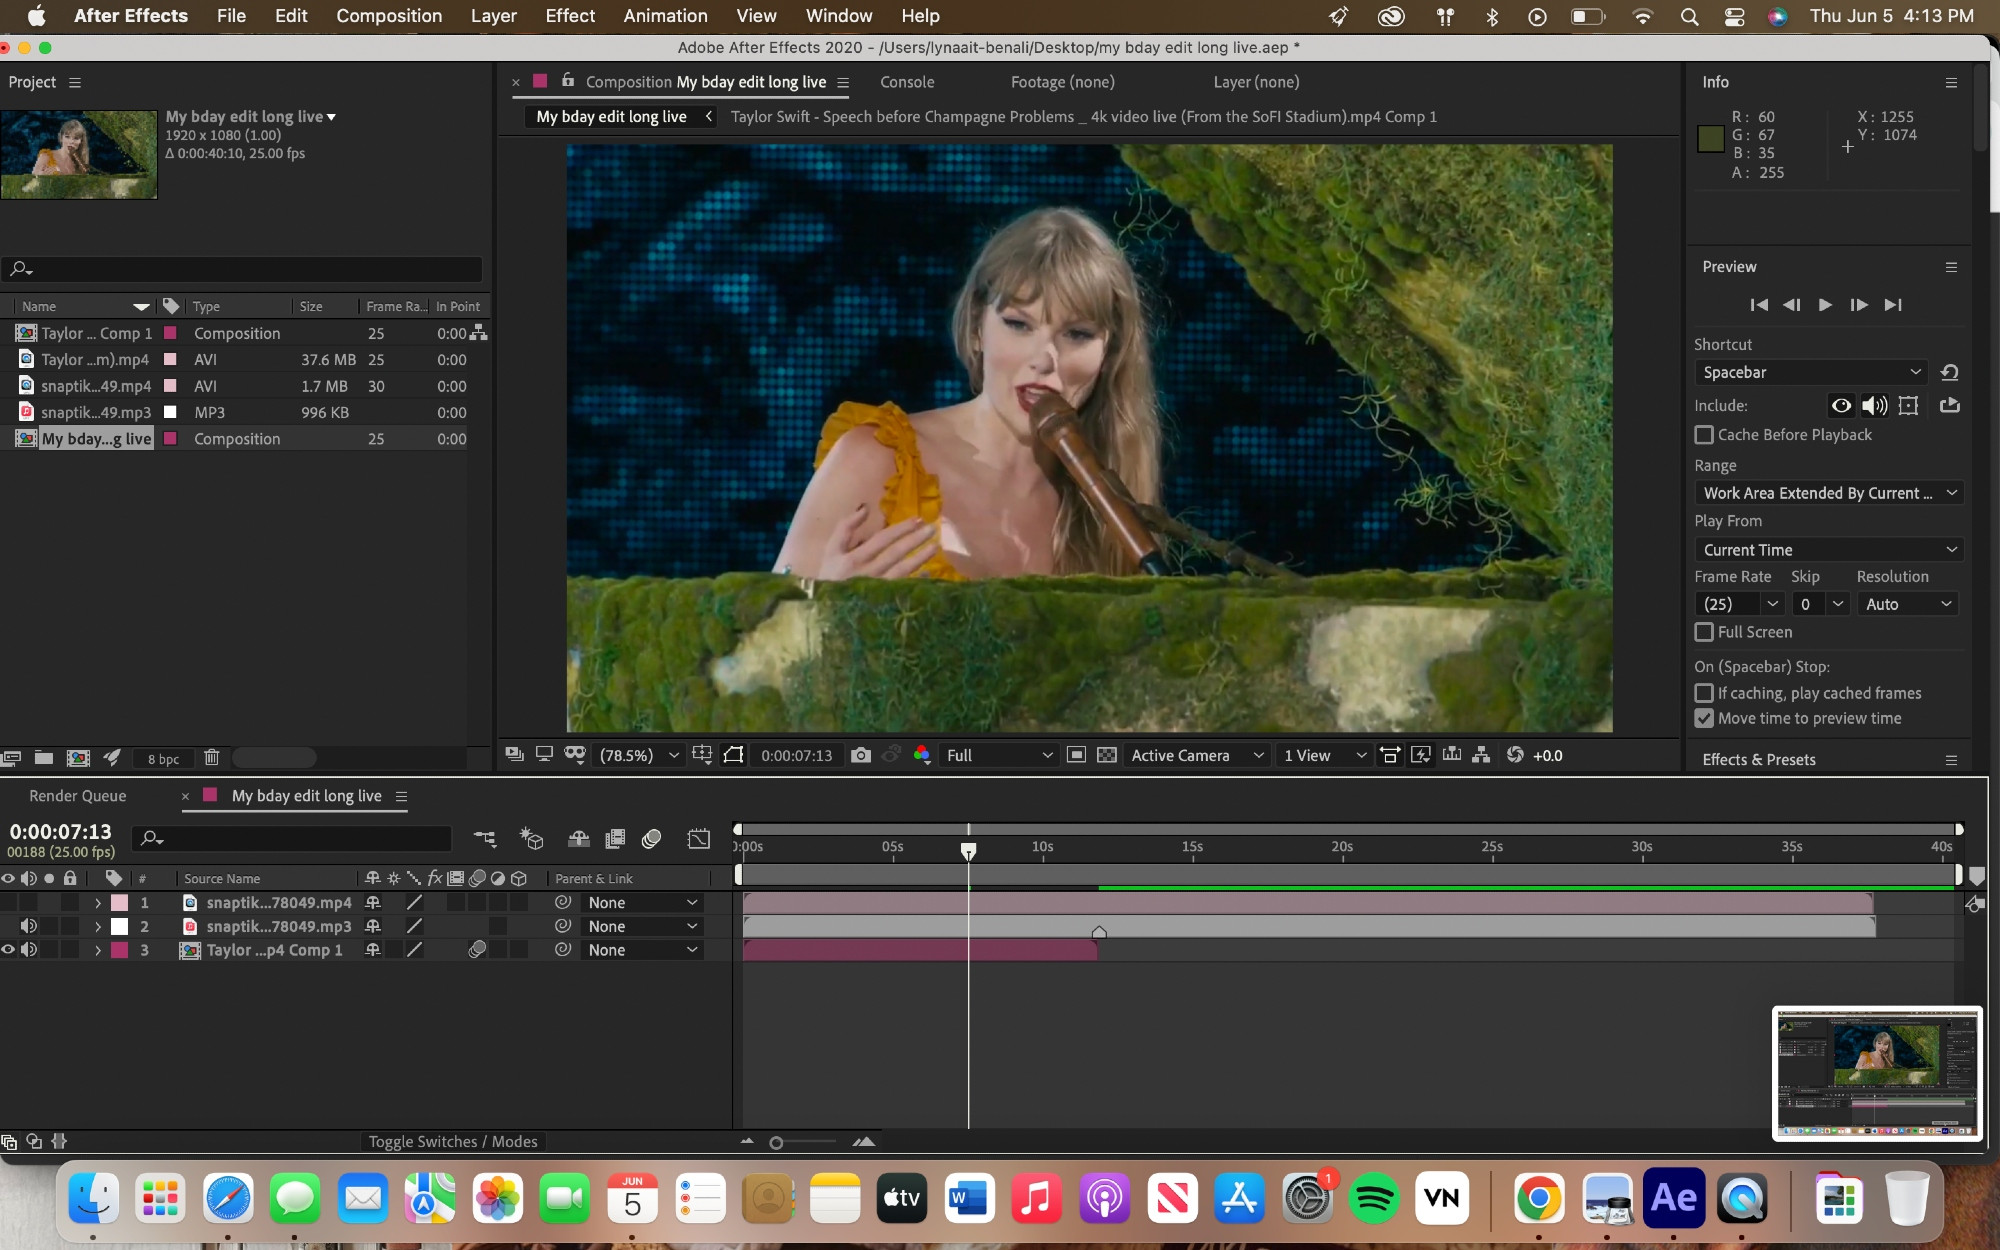The image size is (2000, 1250).
Task: Take a snapshot with the camera icon
Action: point(860,755)
